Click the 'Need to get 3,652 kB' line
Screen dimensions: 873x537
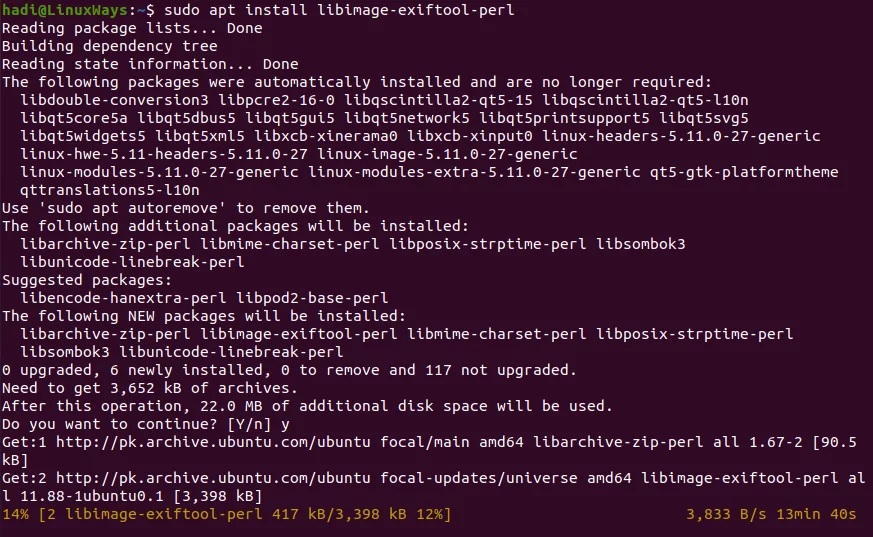pos(150,388)
